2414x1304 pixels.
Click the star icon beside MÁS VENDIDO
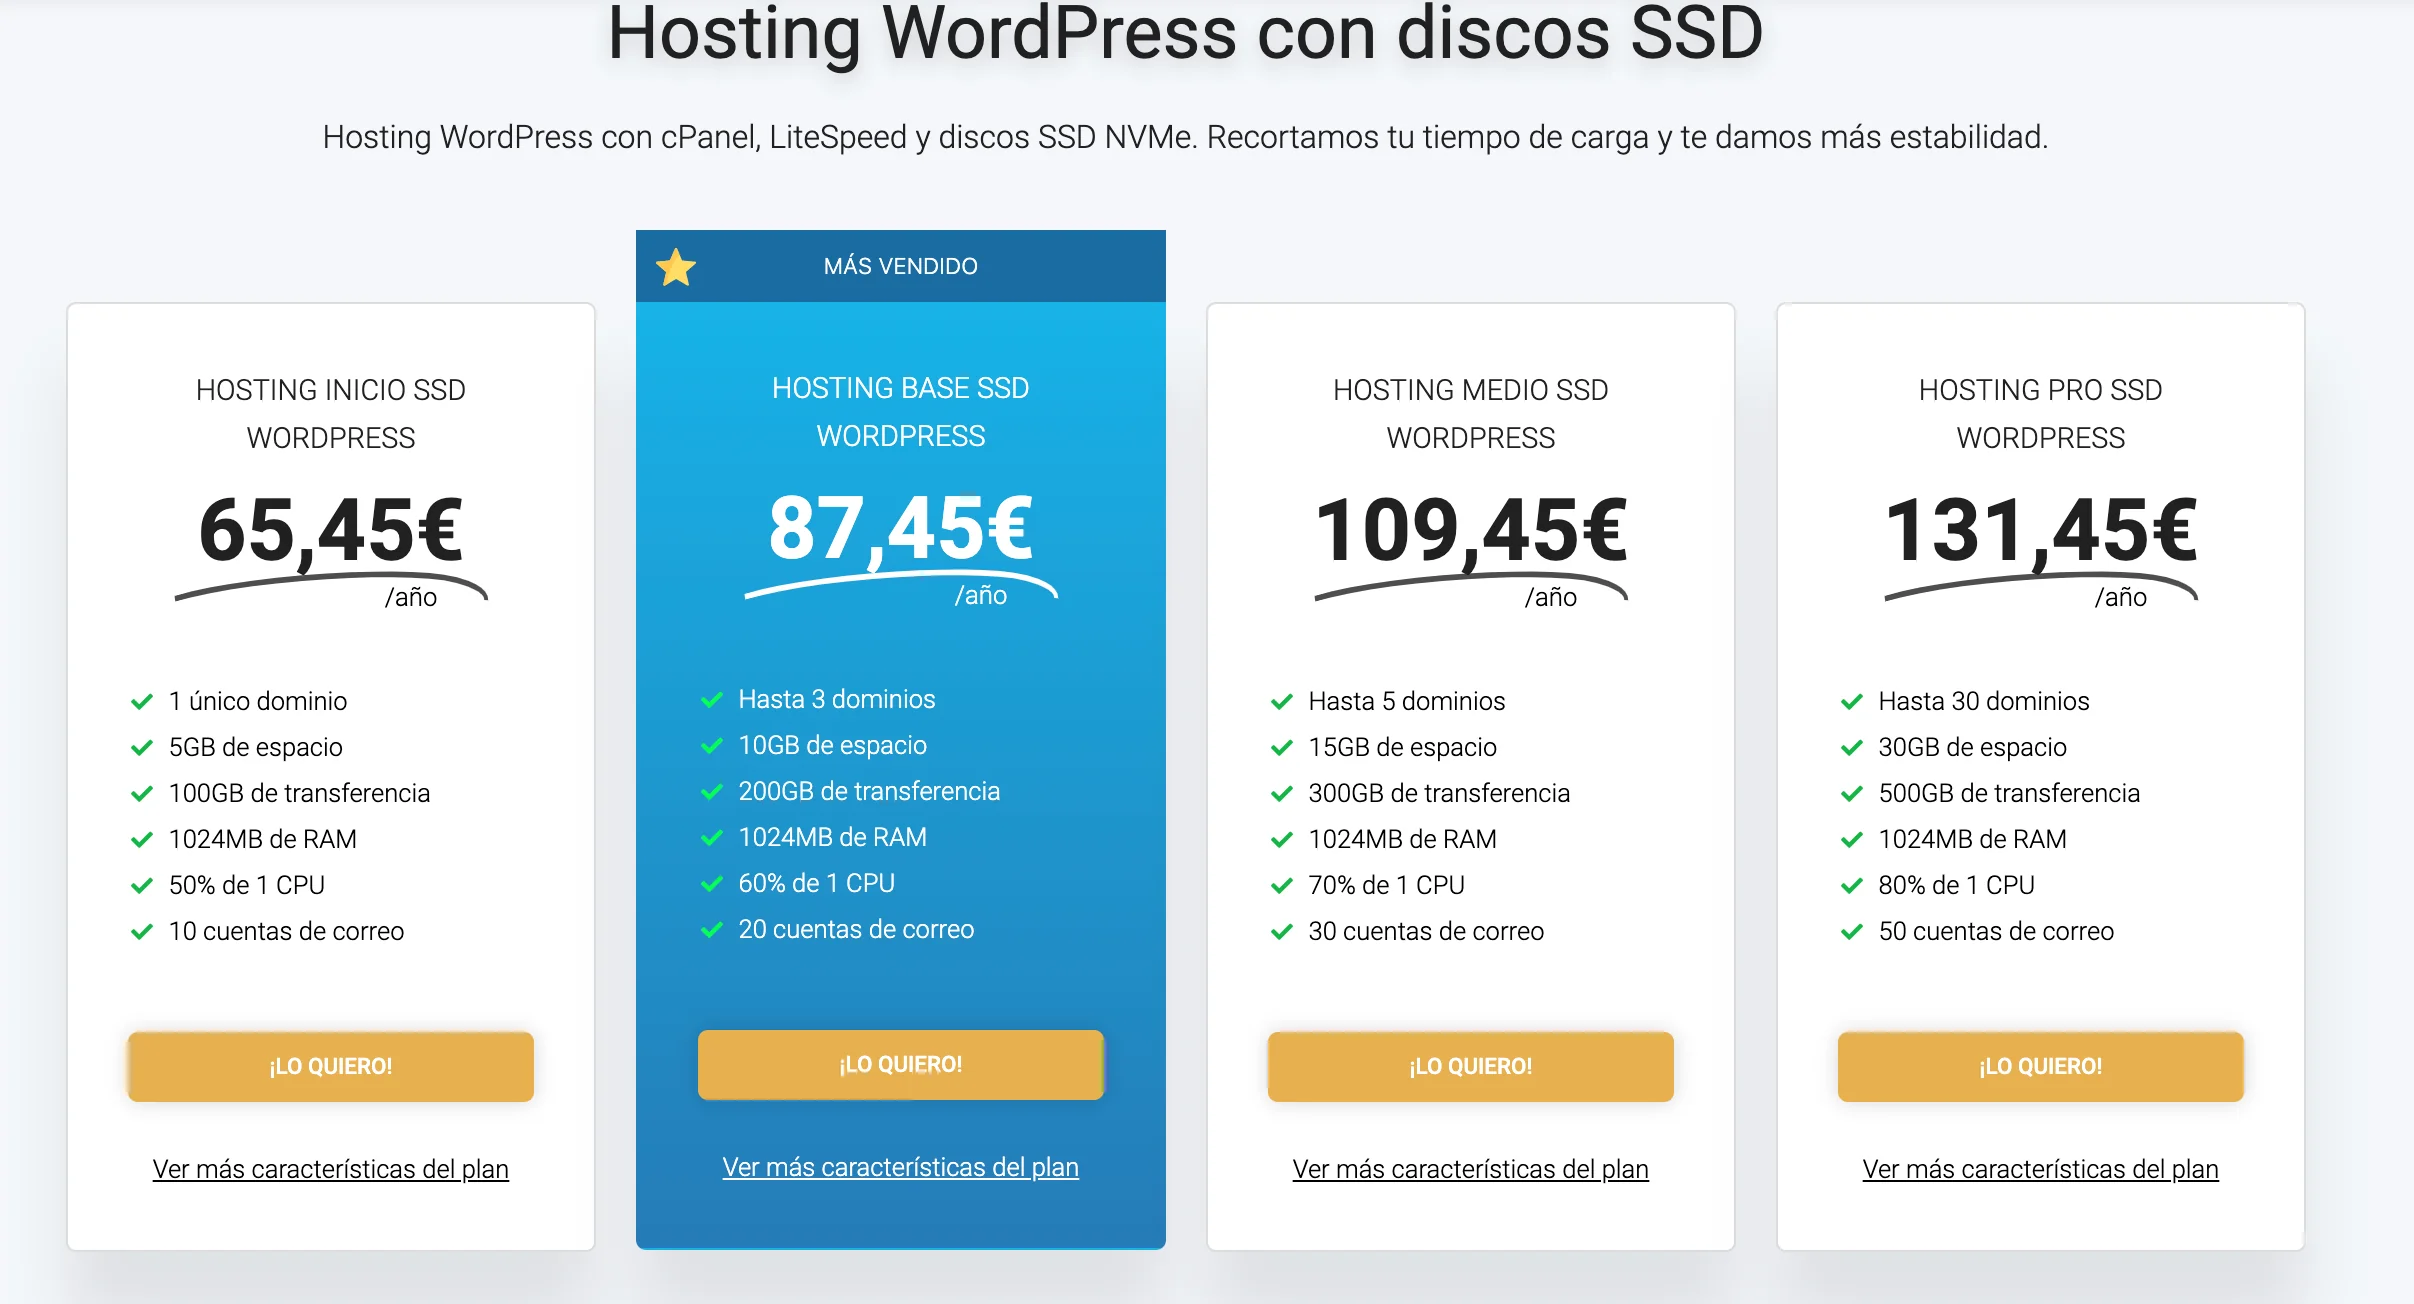coord(676,267)
